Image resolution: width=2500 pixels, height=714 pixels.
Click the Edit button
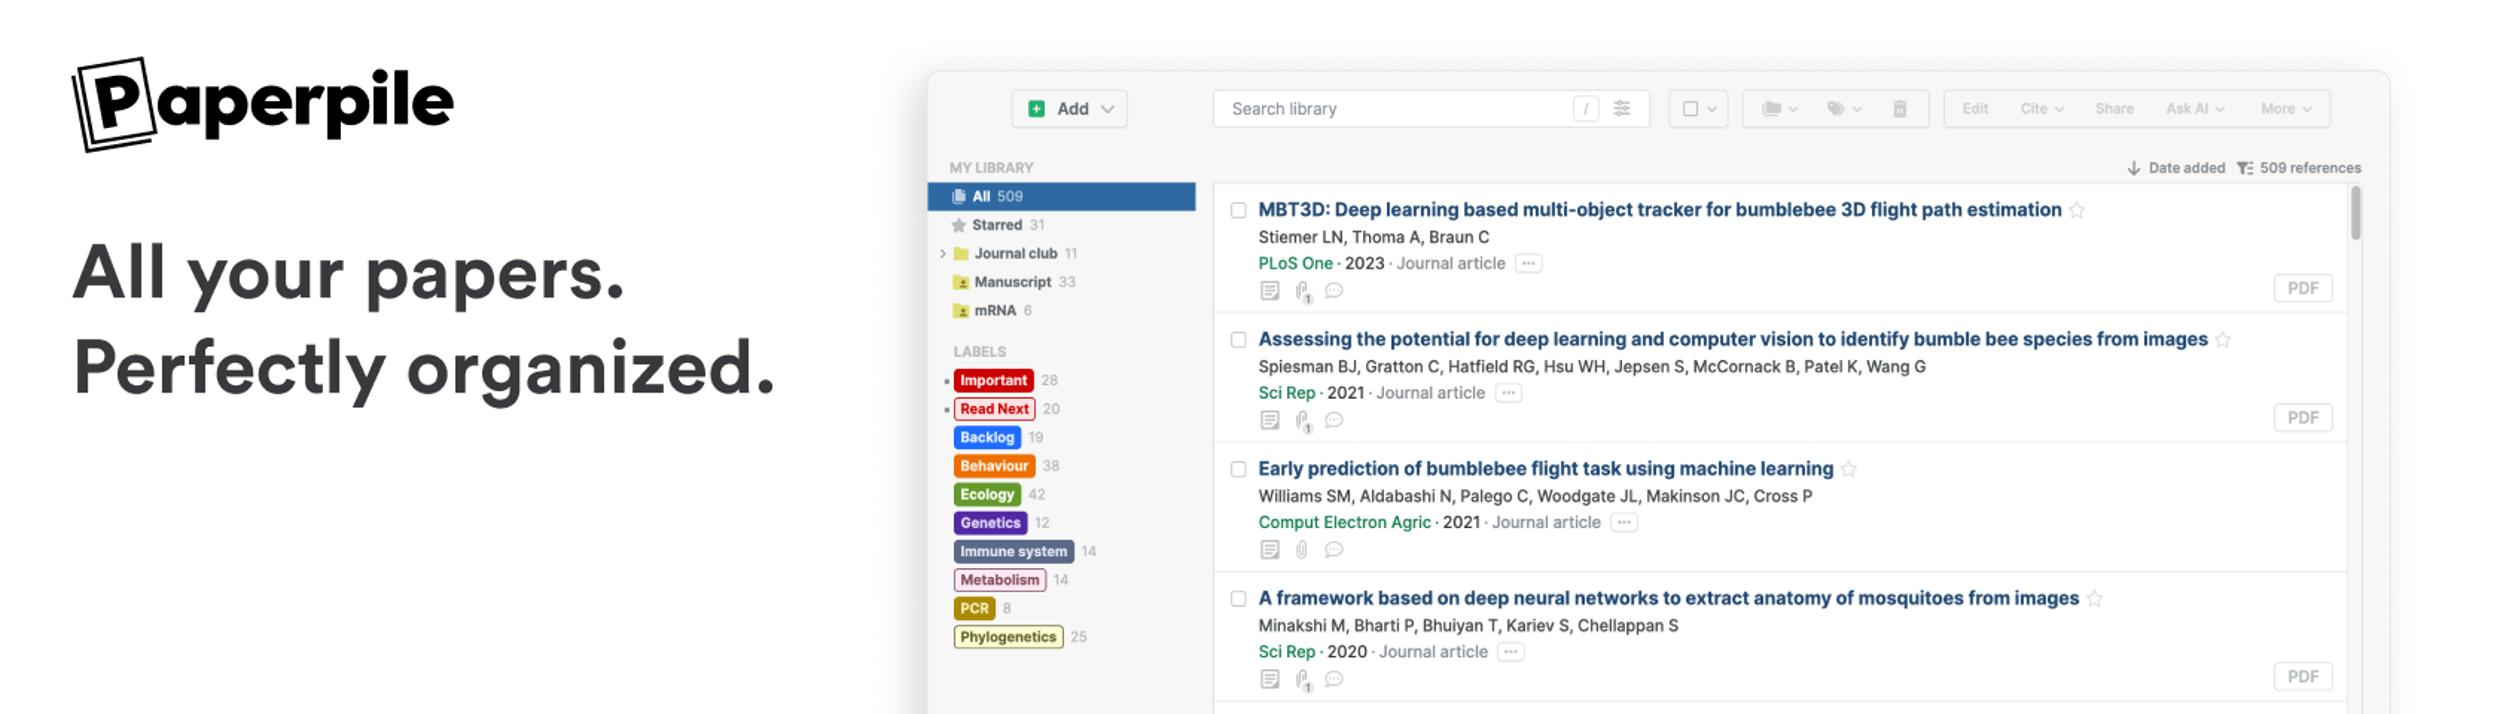tap(1974, 108)
